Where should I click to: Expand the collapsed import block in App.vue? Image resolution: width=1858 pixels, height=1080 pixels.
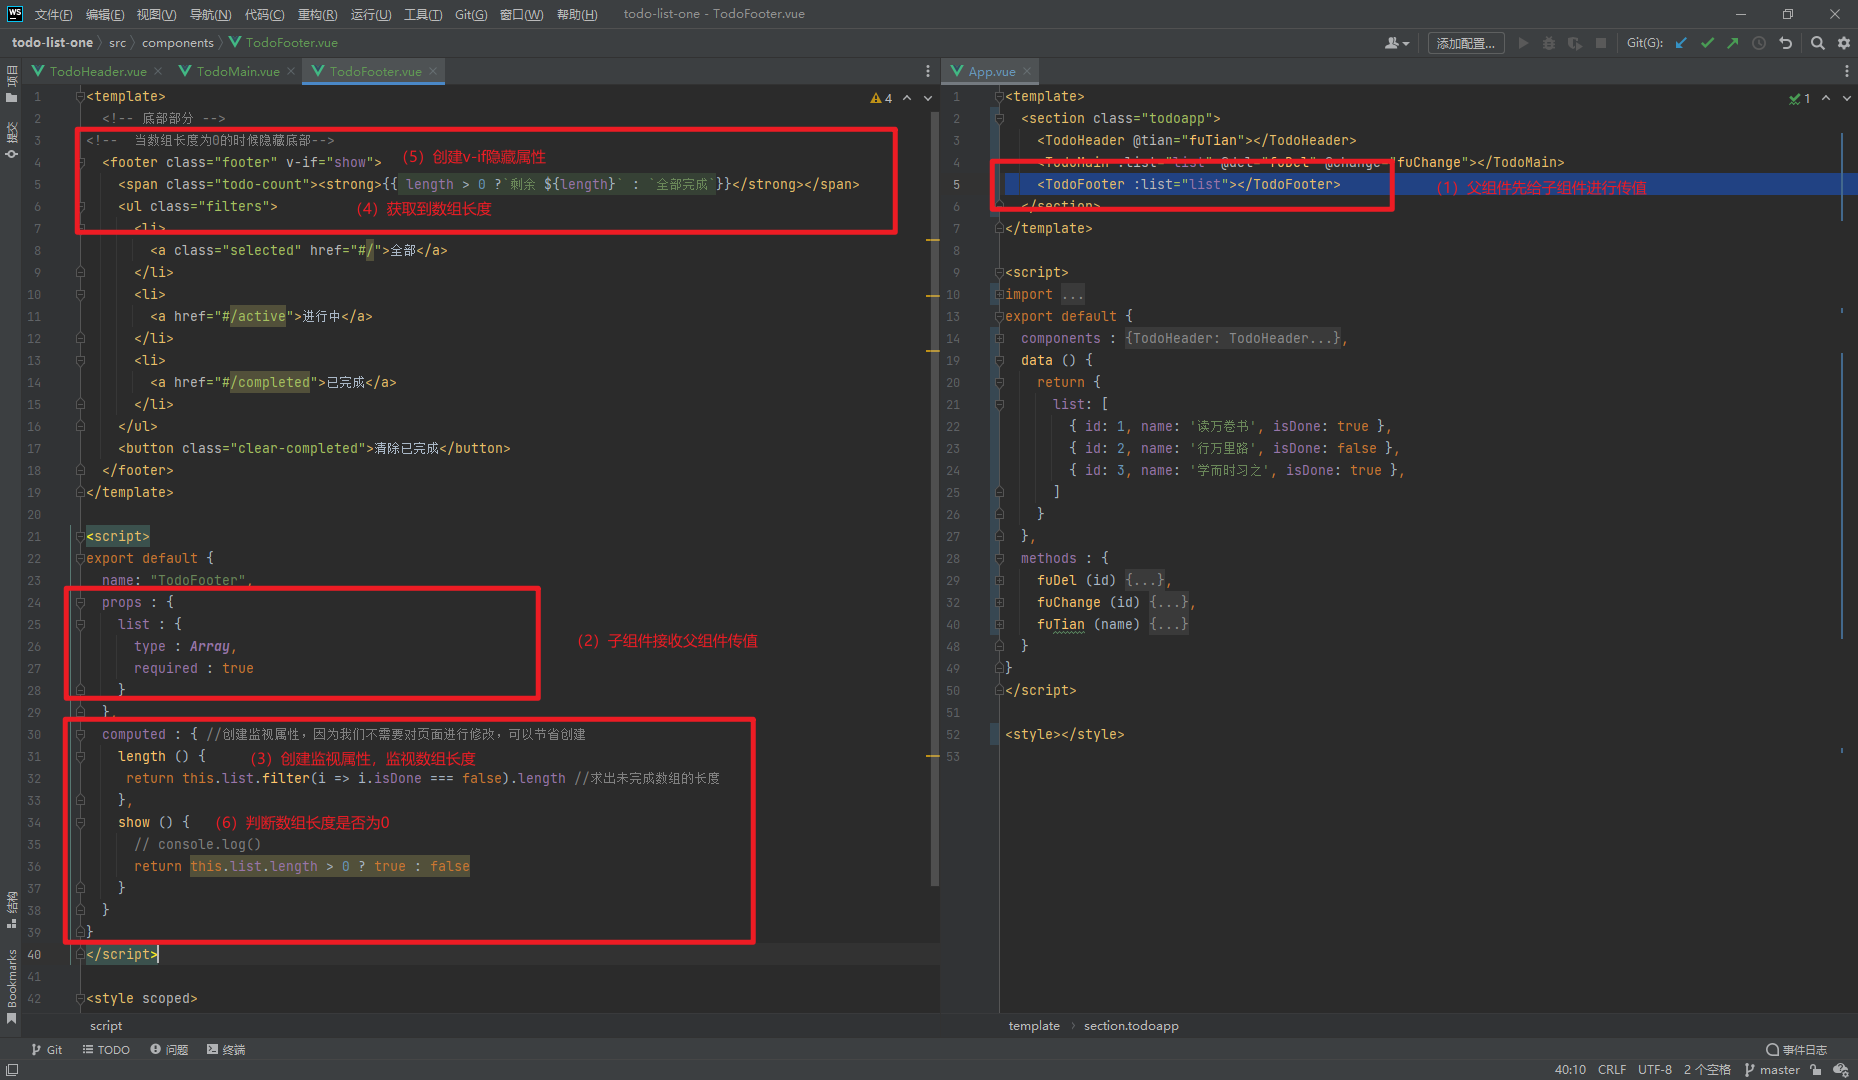pos(1072,295)
